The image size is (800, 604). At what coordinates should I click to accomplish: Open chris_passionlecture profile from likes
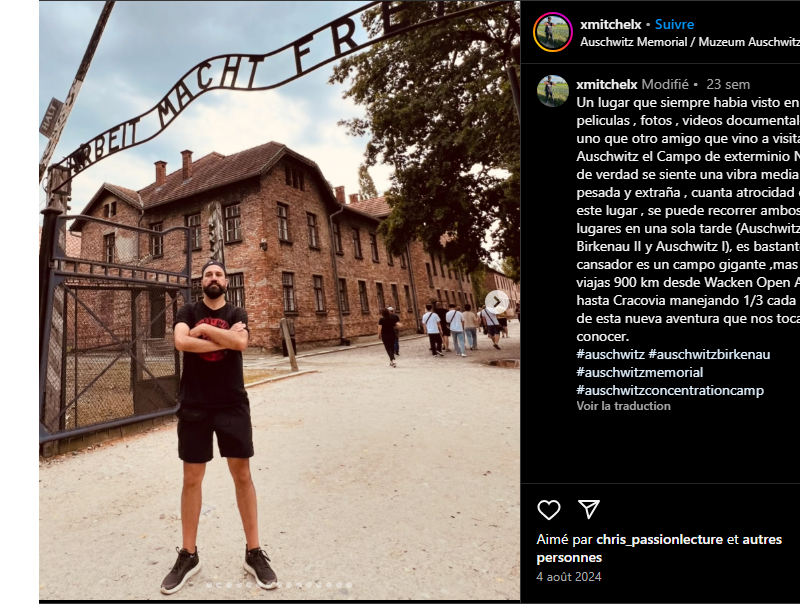(x=659, y=539)
